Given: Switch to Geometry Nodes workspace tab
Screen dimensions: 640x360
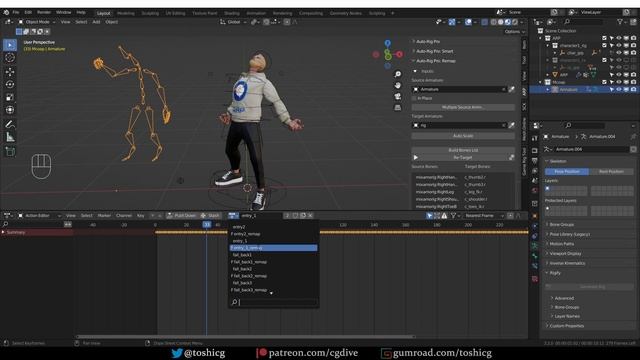Looking at the screenshot, I should 346,13.
